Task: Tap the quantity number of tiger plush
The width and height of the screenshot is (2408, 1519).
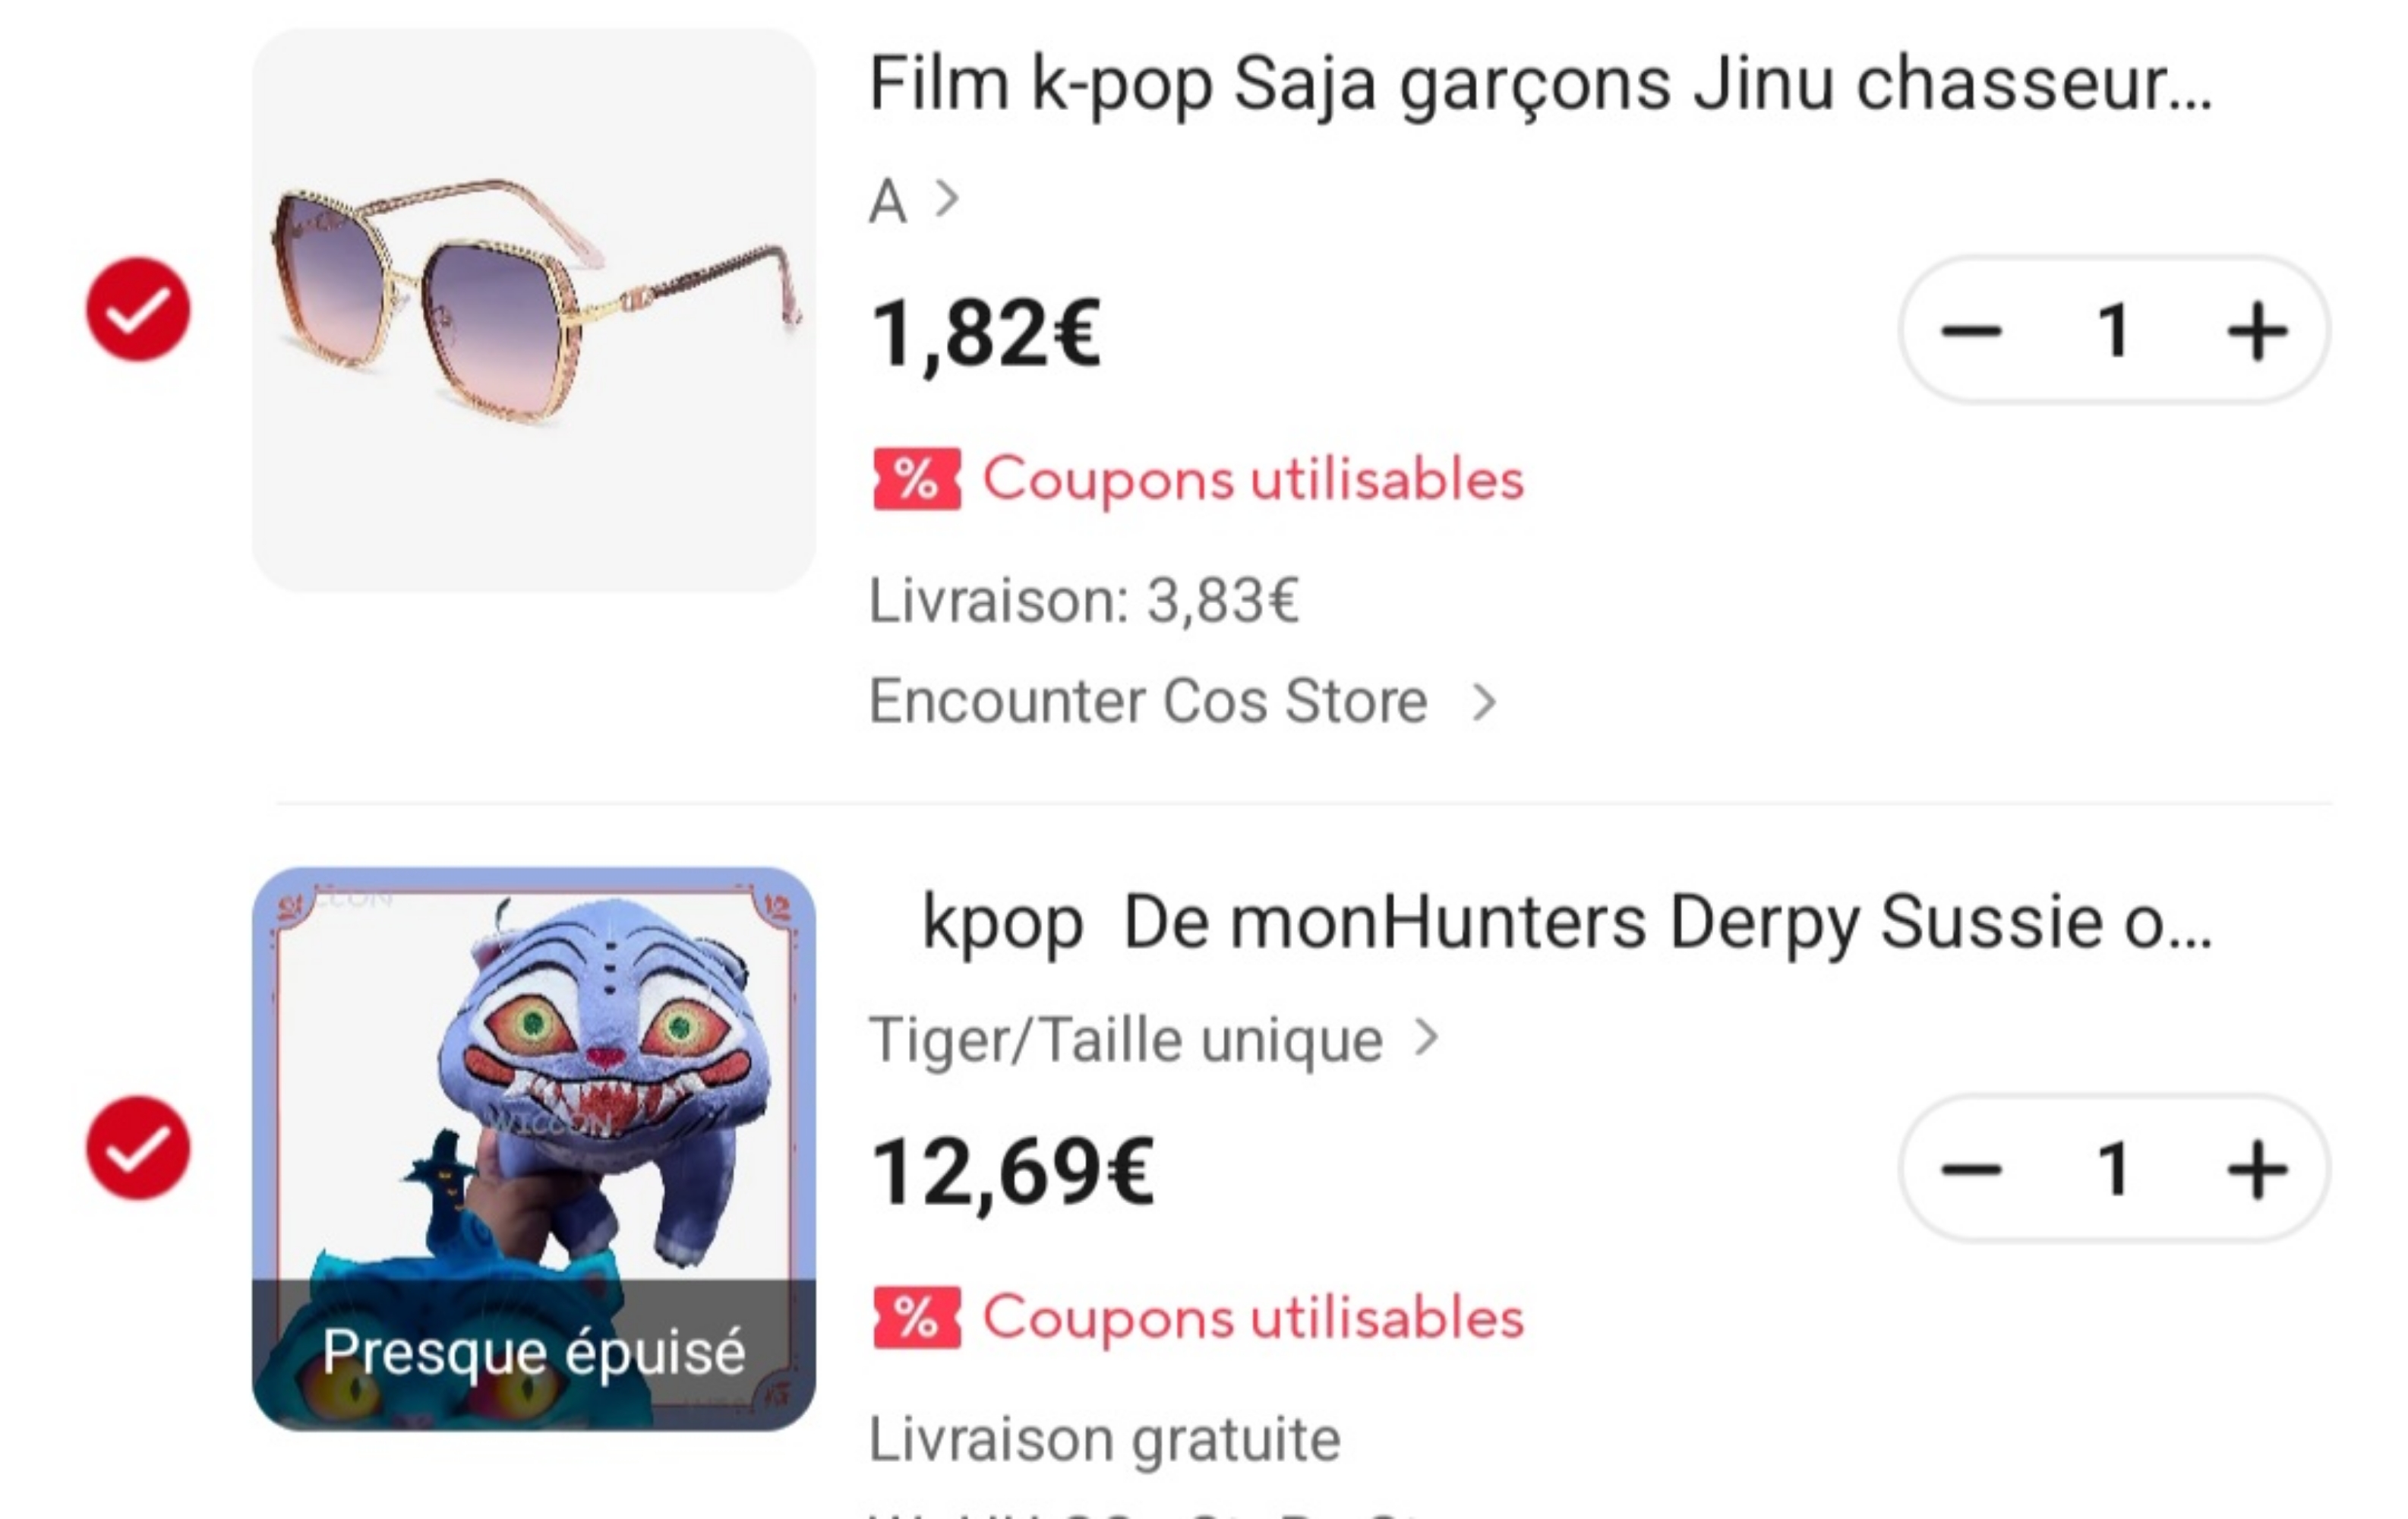Action: [2113, 1169]
